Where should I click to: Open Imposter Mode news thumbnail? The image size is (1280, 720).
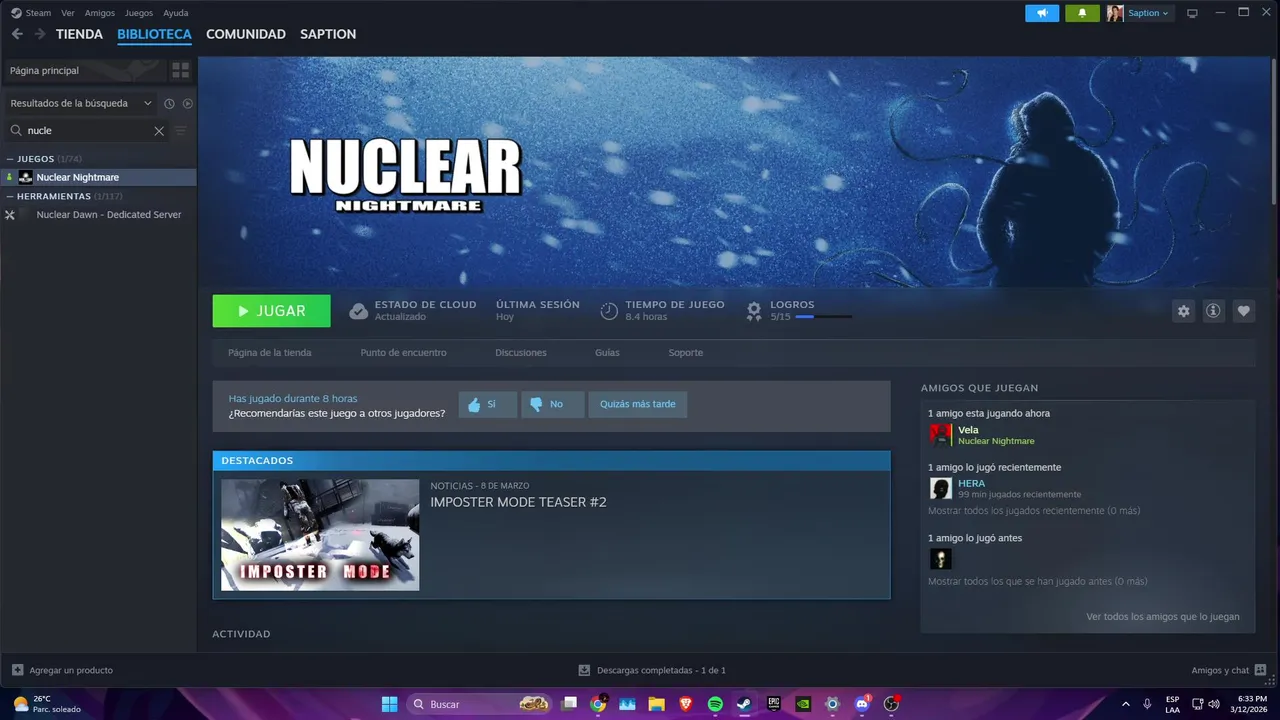tap(320, 534)
